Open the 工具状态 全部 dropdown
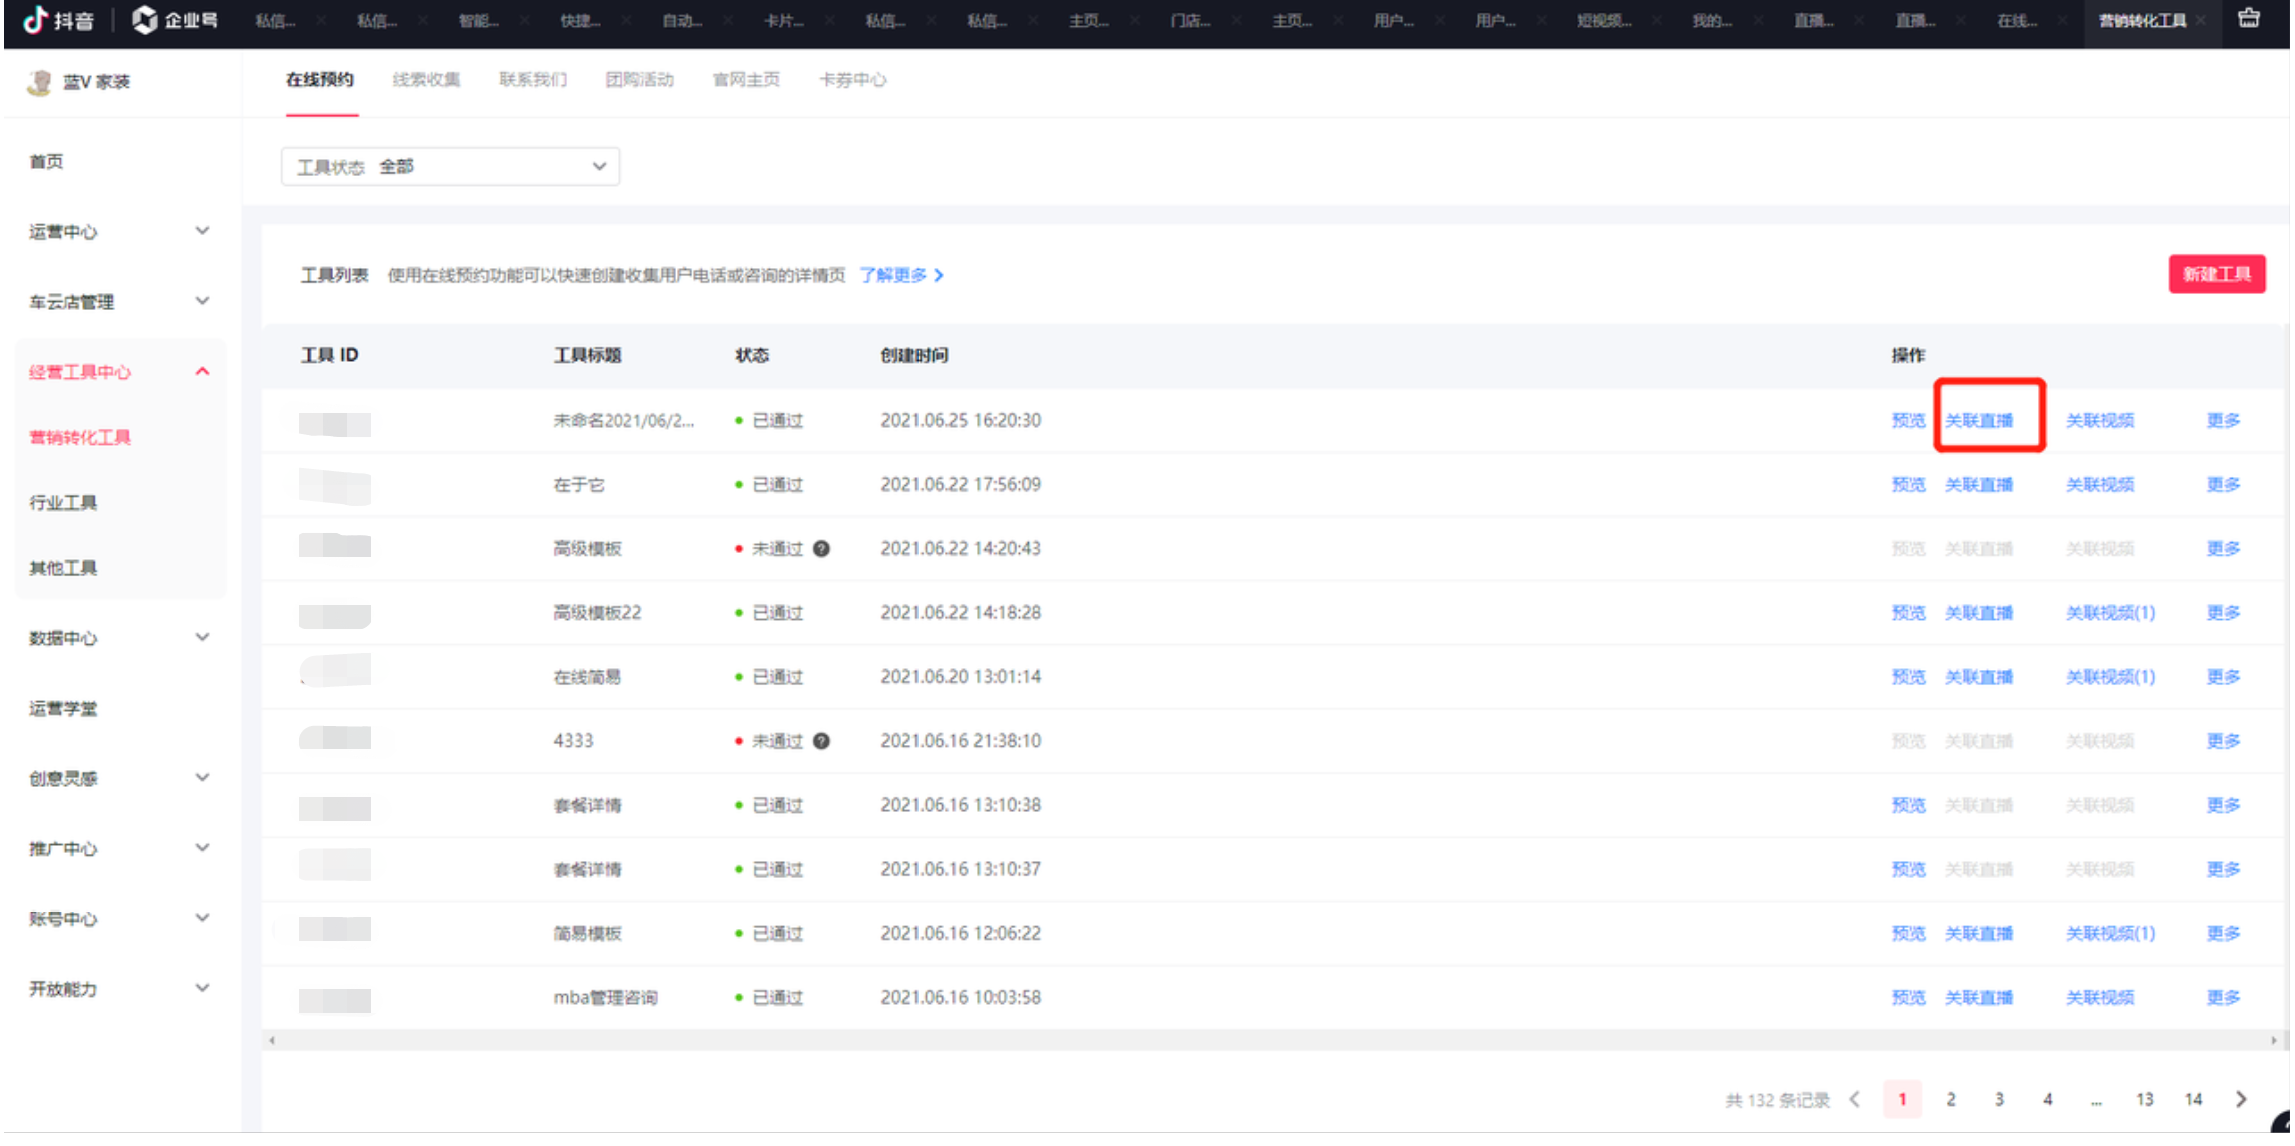Image resolution: width=2295 pixels, height=1146 pixels. point(450,166)
